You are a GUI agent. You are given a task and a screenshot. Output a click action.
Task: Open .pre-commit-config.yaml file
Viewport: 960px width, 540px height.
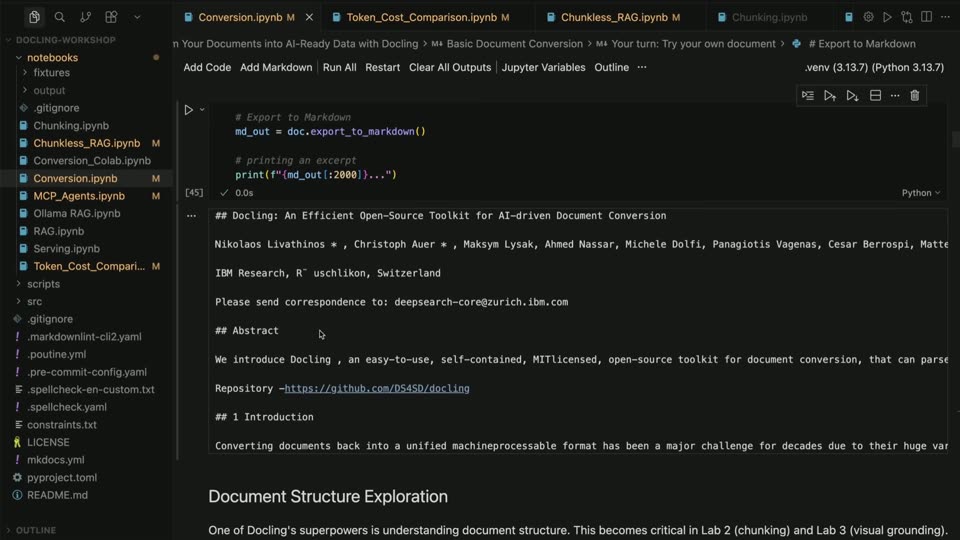[86, 372]
